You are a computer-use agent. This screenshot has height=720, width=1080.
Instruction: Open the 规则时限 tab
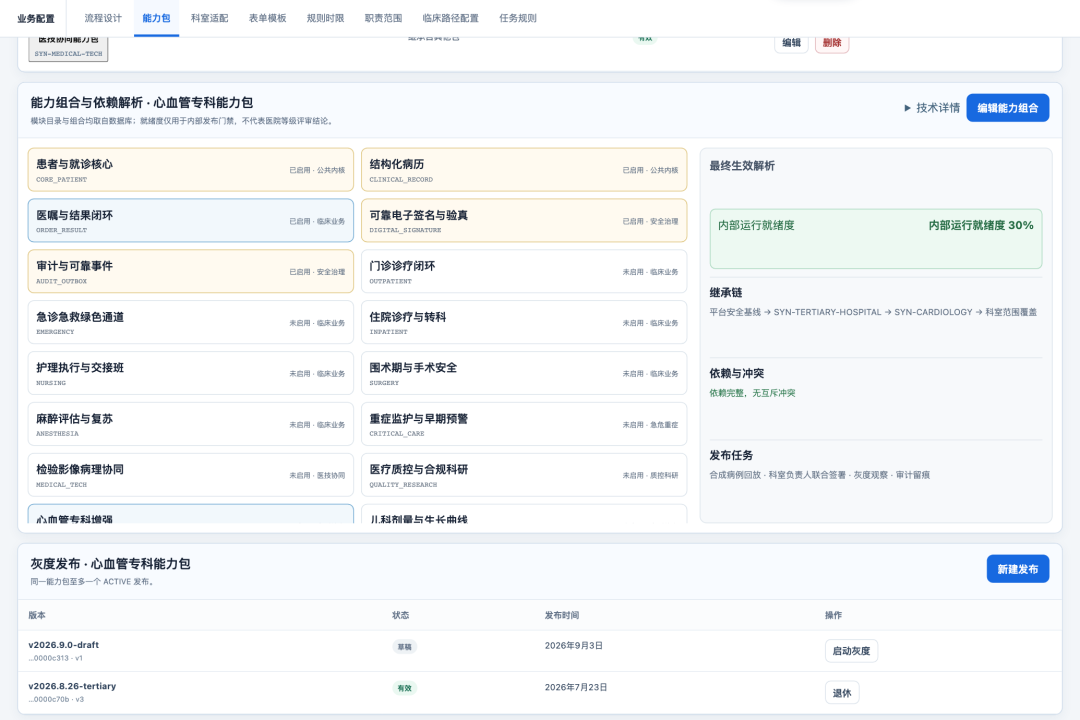pos(325,19)
